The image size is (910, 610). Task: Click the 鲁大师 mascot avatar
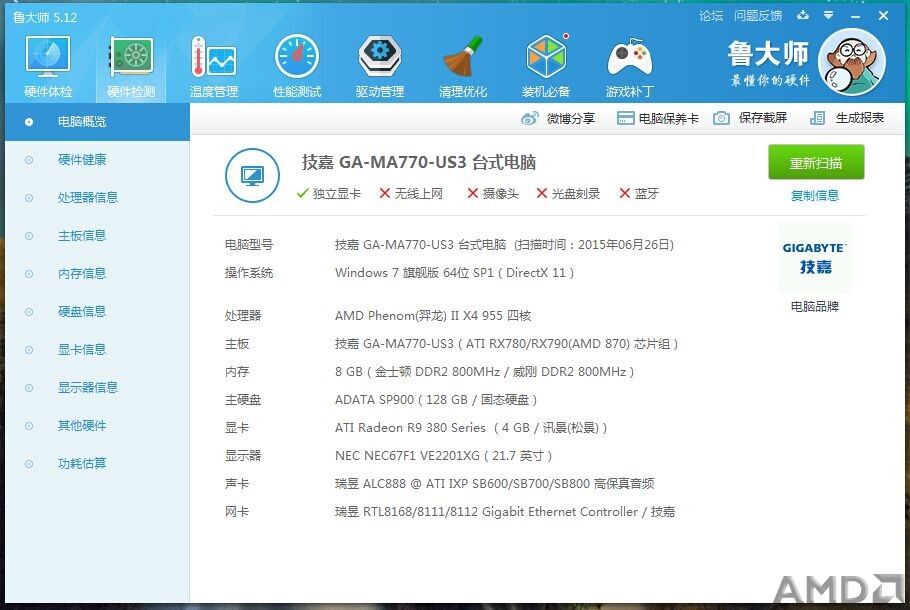pyautogui.click(x=852, y=62)
